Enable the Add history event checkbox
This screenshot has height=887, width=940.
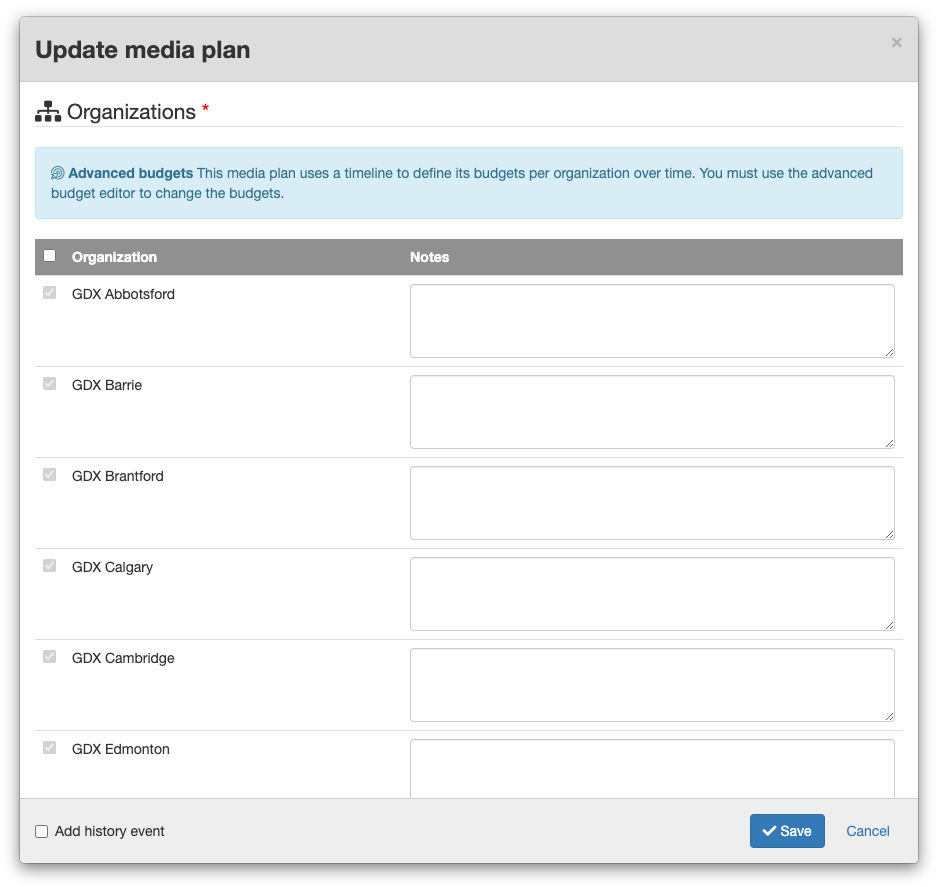pyautogui.click(x=41, y=831)
